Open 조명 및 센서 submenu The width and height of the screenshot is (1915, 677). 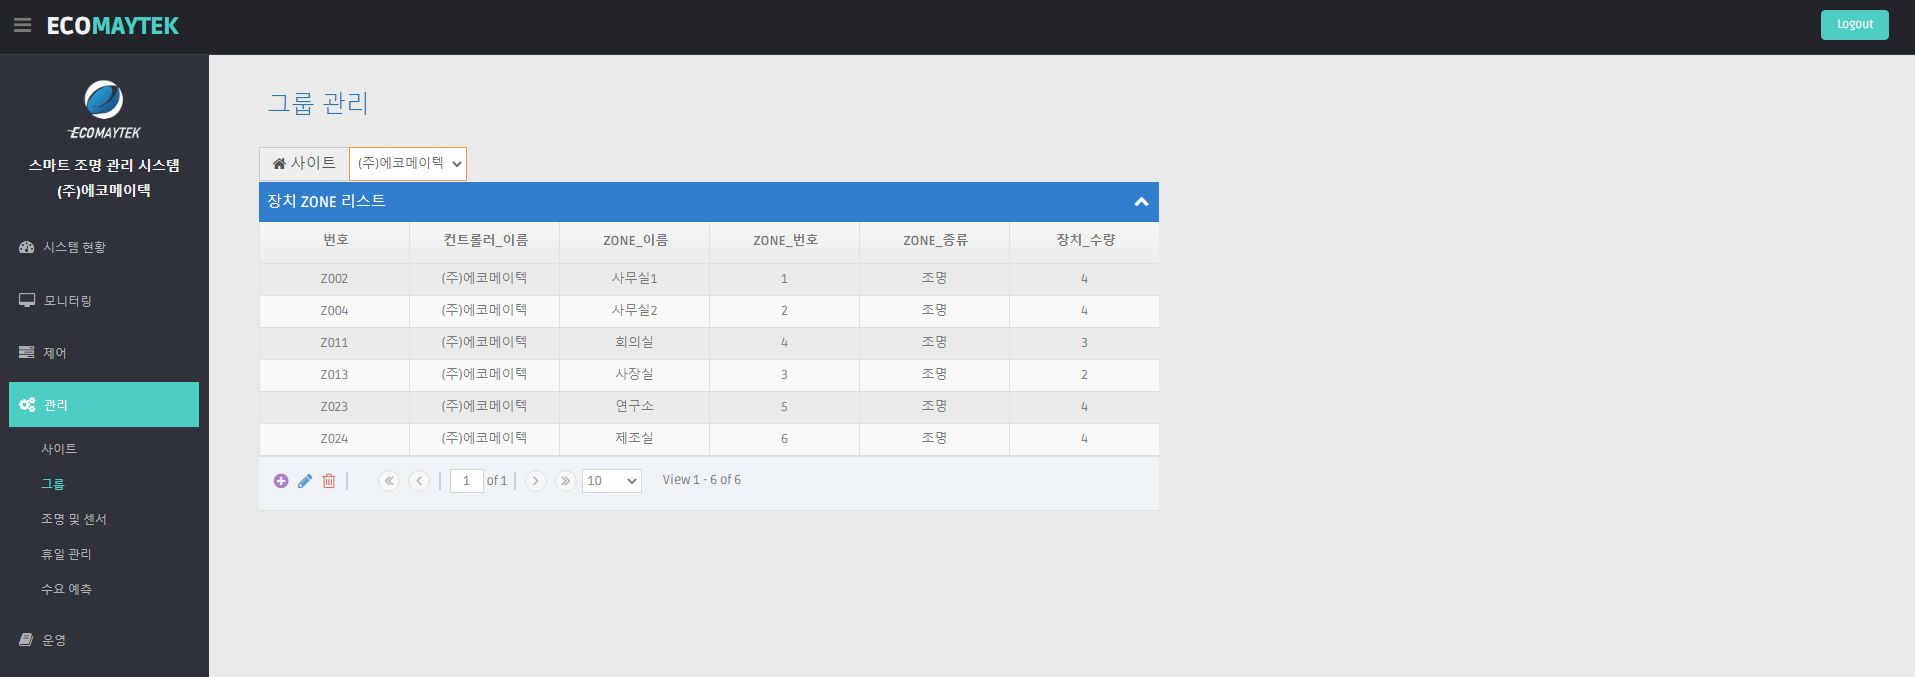point(73,519)
